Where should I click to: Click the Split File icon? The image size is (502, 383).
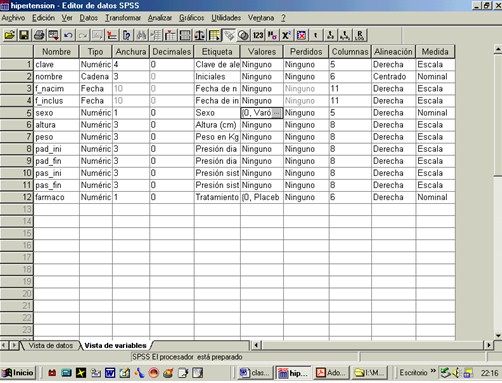tap(185, 35)
